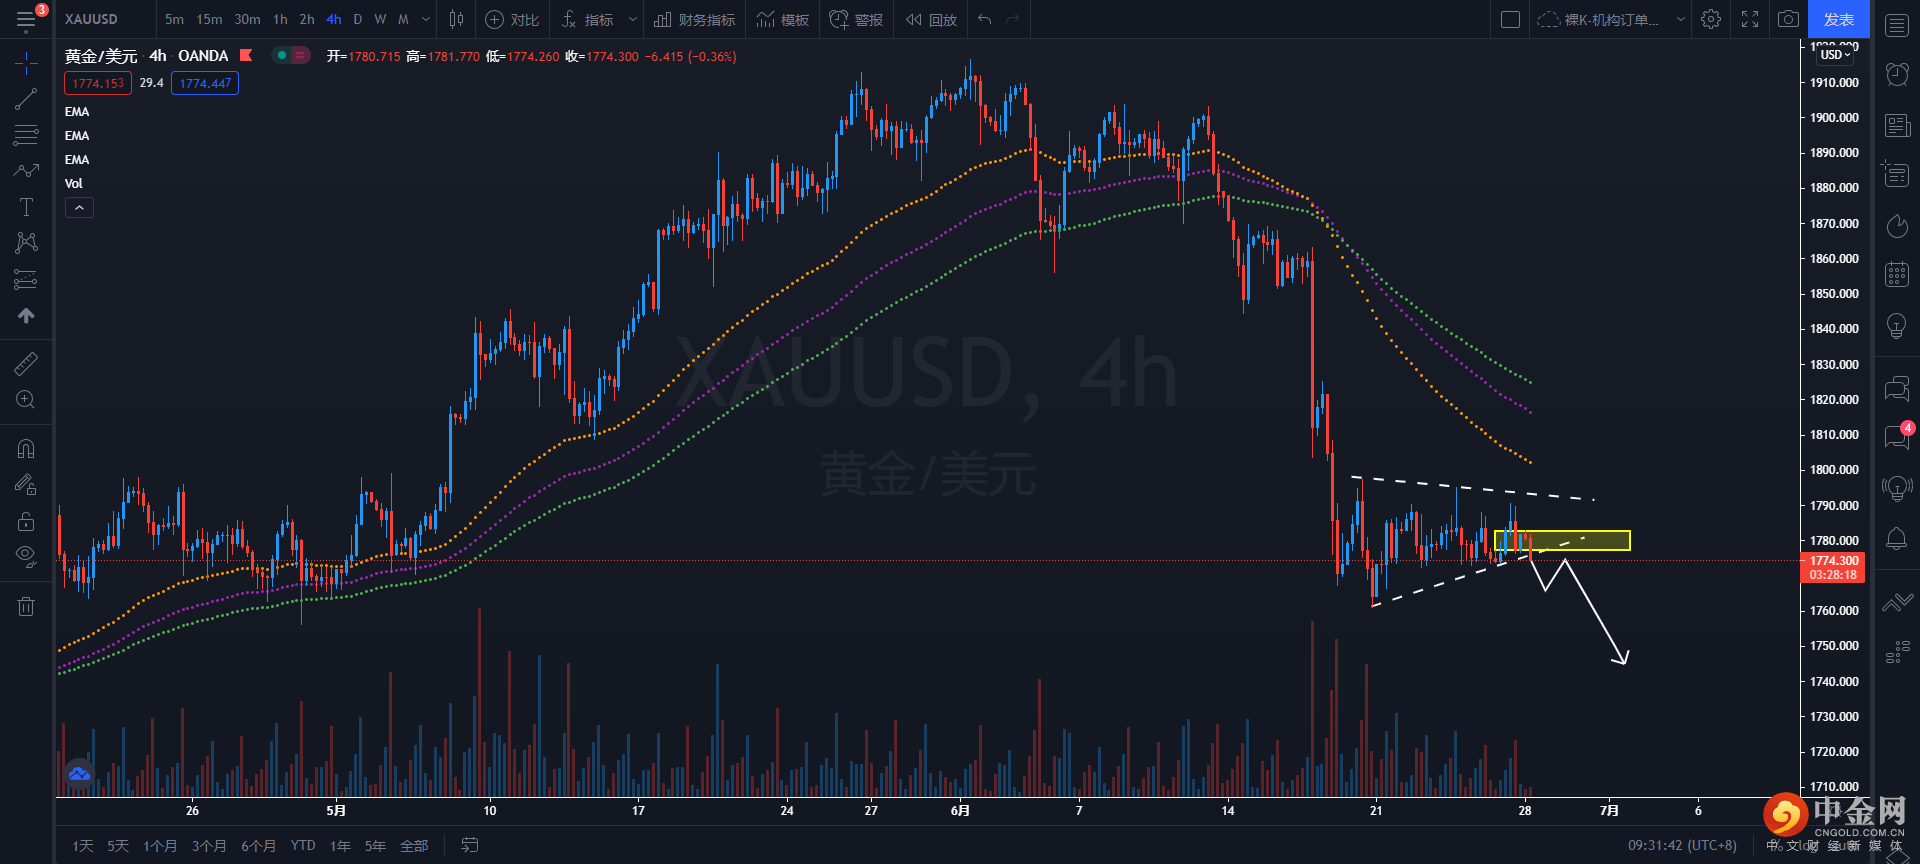This screenshot has height=864, width=1920.
Task: Select the trend line drawing tool
Action: (x=26, y=99)
